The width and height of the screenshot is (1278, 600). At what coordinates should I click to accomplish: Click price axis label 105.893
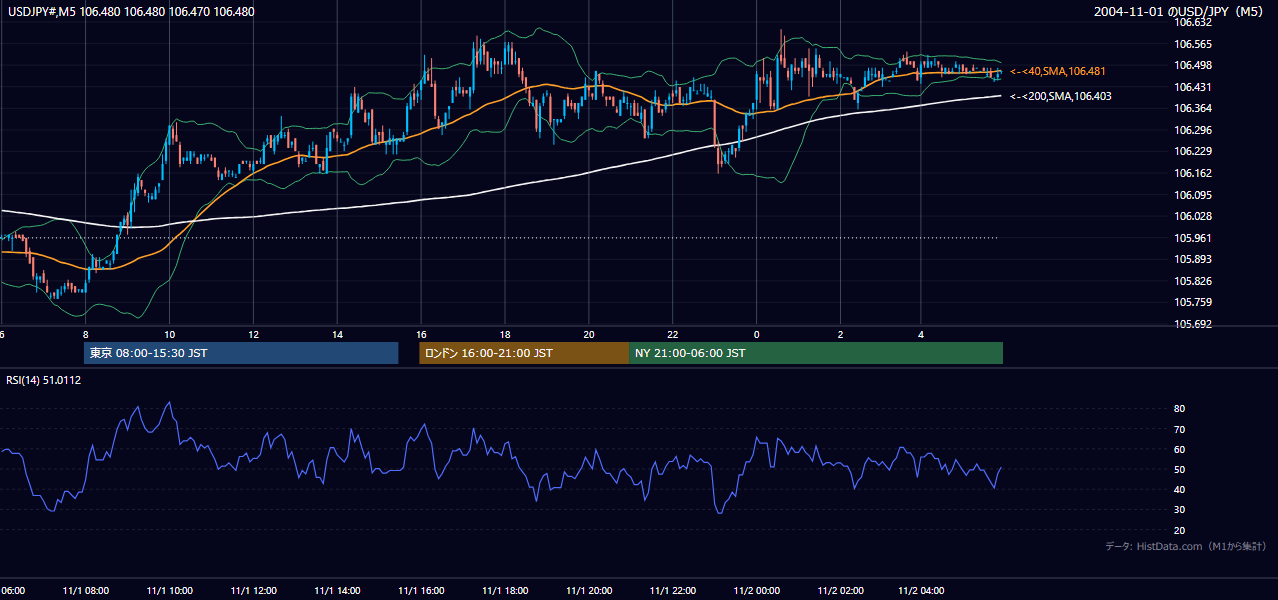tap(1192, 259)
